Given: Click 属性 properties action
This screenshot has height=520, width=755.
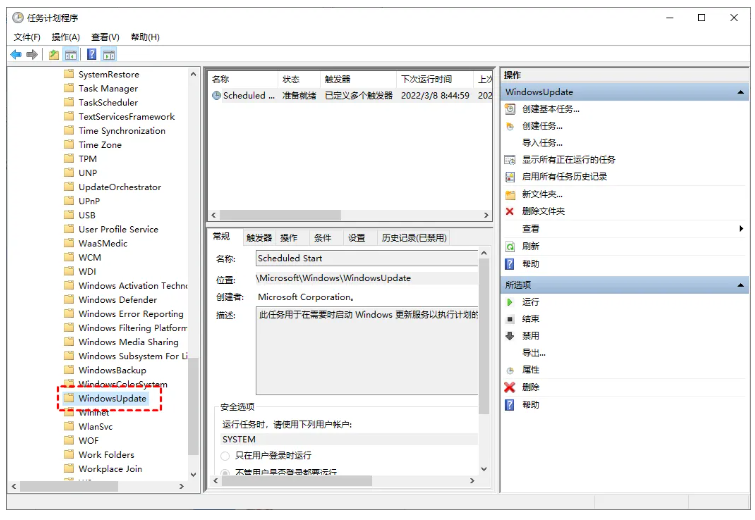Looking at the screenshot, I should pos(531,370).
